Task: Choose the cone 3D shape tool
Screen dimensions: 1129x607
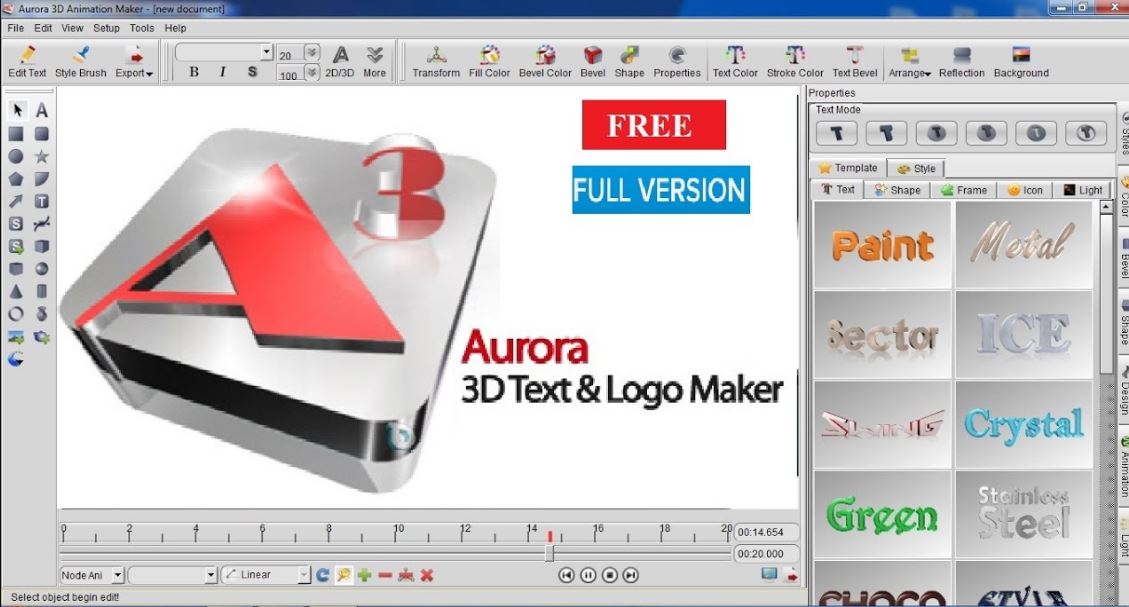Action: tap(16, 291)
